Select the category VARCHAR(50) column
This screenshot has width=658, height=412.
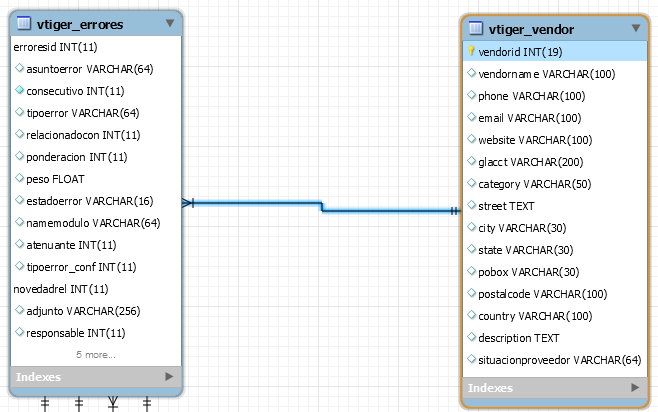click(555, 184)
